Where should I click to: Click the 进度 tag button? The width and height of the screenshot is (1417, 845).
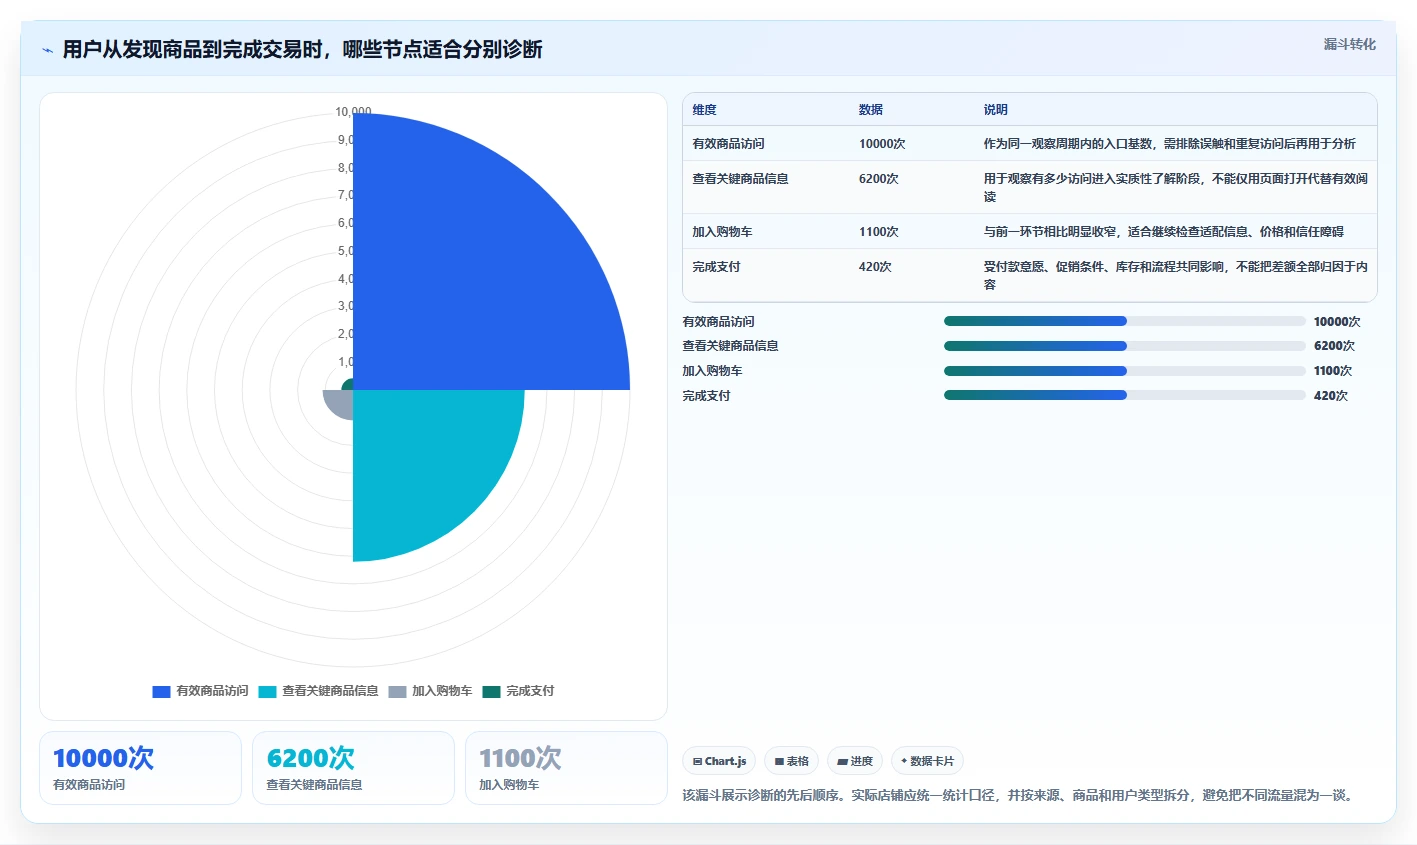click(x=855, y=761)
